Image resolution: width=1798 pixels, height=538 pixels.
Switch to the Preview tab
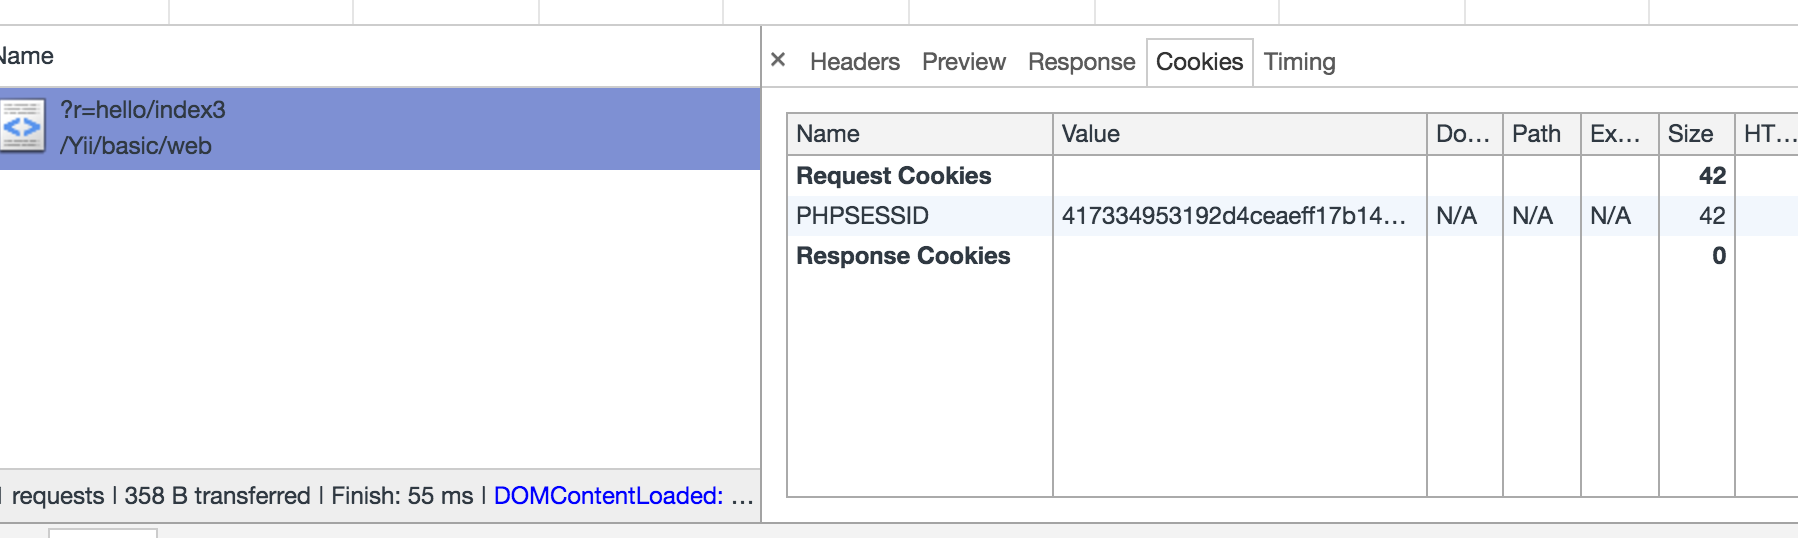click(963, 62)
